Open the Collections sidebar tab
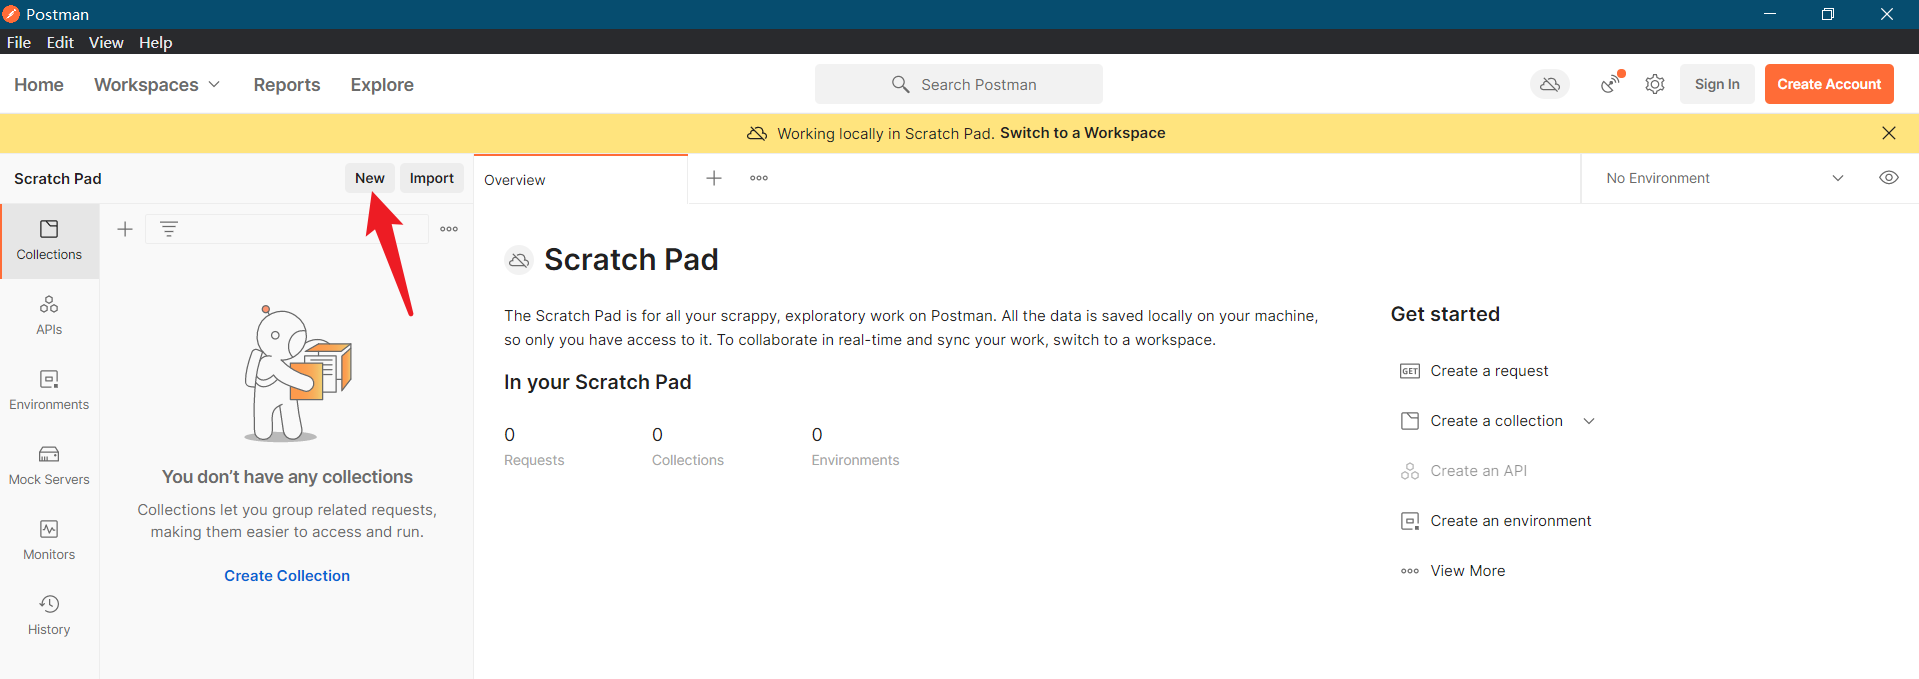This screenshot has width=1919, height=679. [49, 241]
